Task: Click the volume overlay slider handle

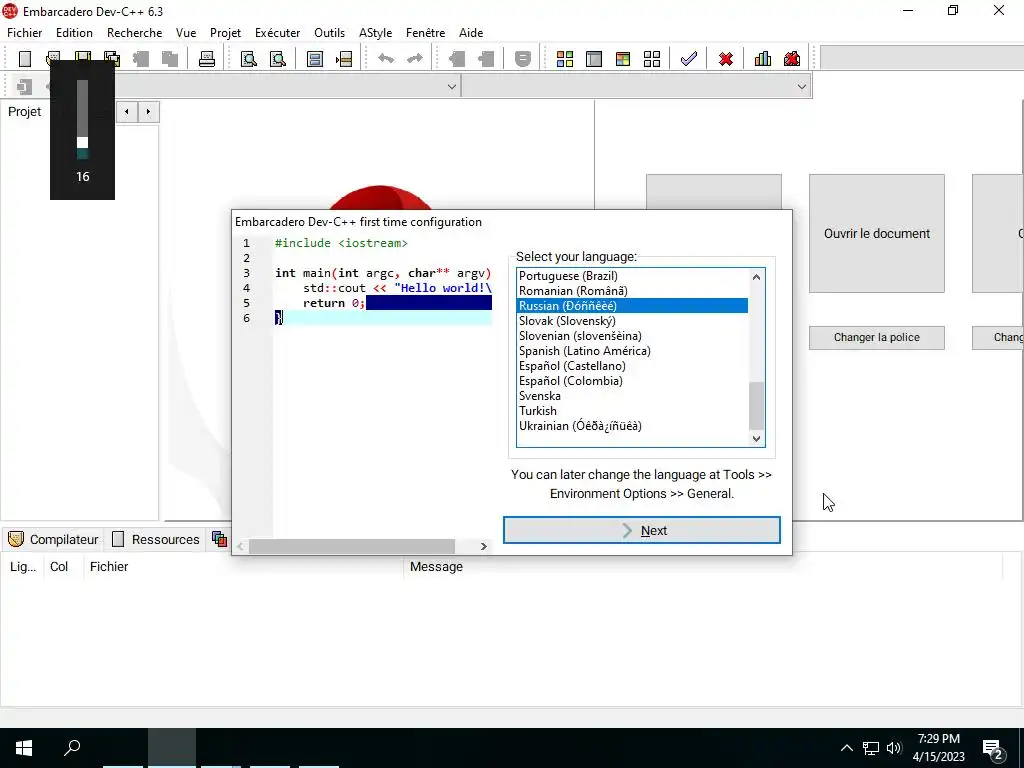Action: (82, 142)
